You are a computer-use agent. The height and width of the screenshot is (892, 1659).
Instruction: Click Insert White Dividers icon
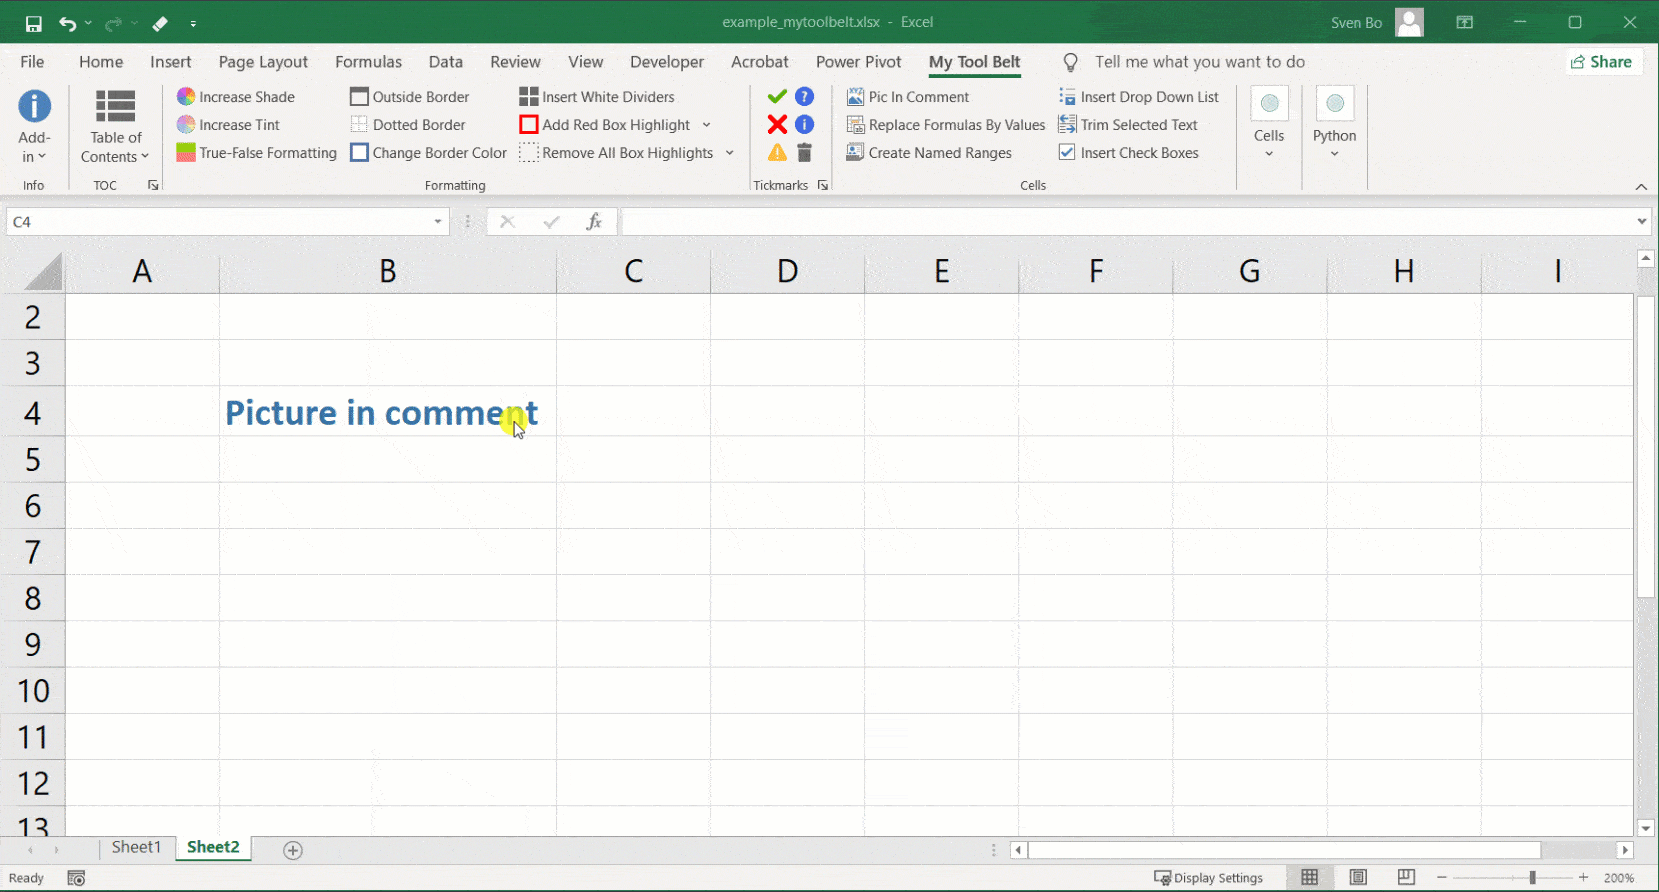pyautogui.click(x=529, y=97)
